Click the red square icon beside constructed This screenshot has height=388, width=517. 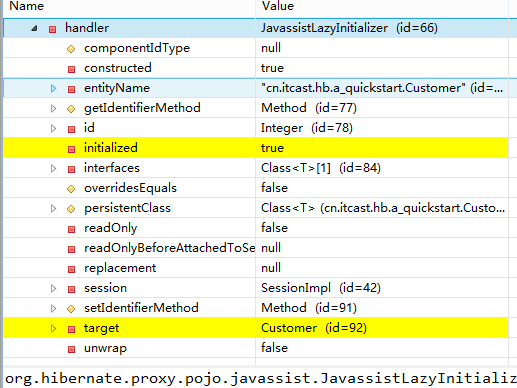tap(71, 69)
